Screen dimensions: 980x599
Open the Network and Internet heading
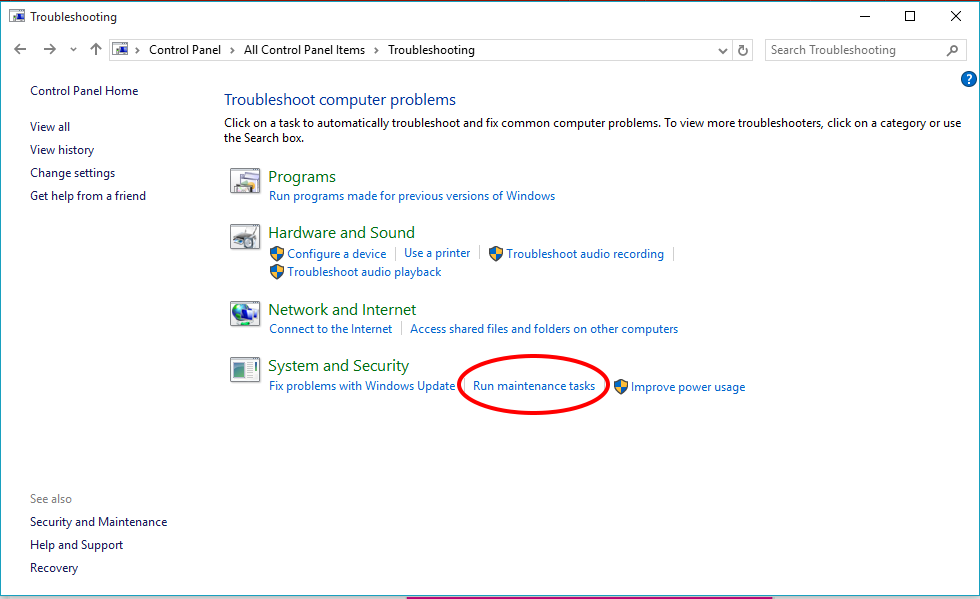point(342,310)
